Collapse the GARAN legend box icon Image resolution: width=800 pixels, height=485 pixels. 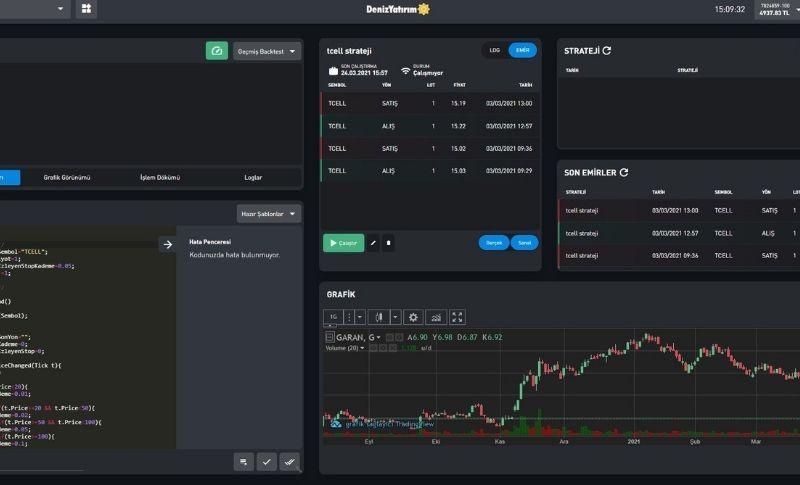tap(330, 337)
